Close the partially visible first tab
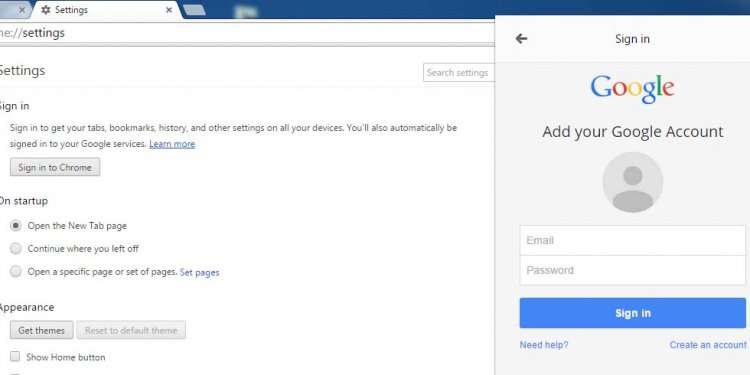 click(22, 10)
